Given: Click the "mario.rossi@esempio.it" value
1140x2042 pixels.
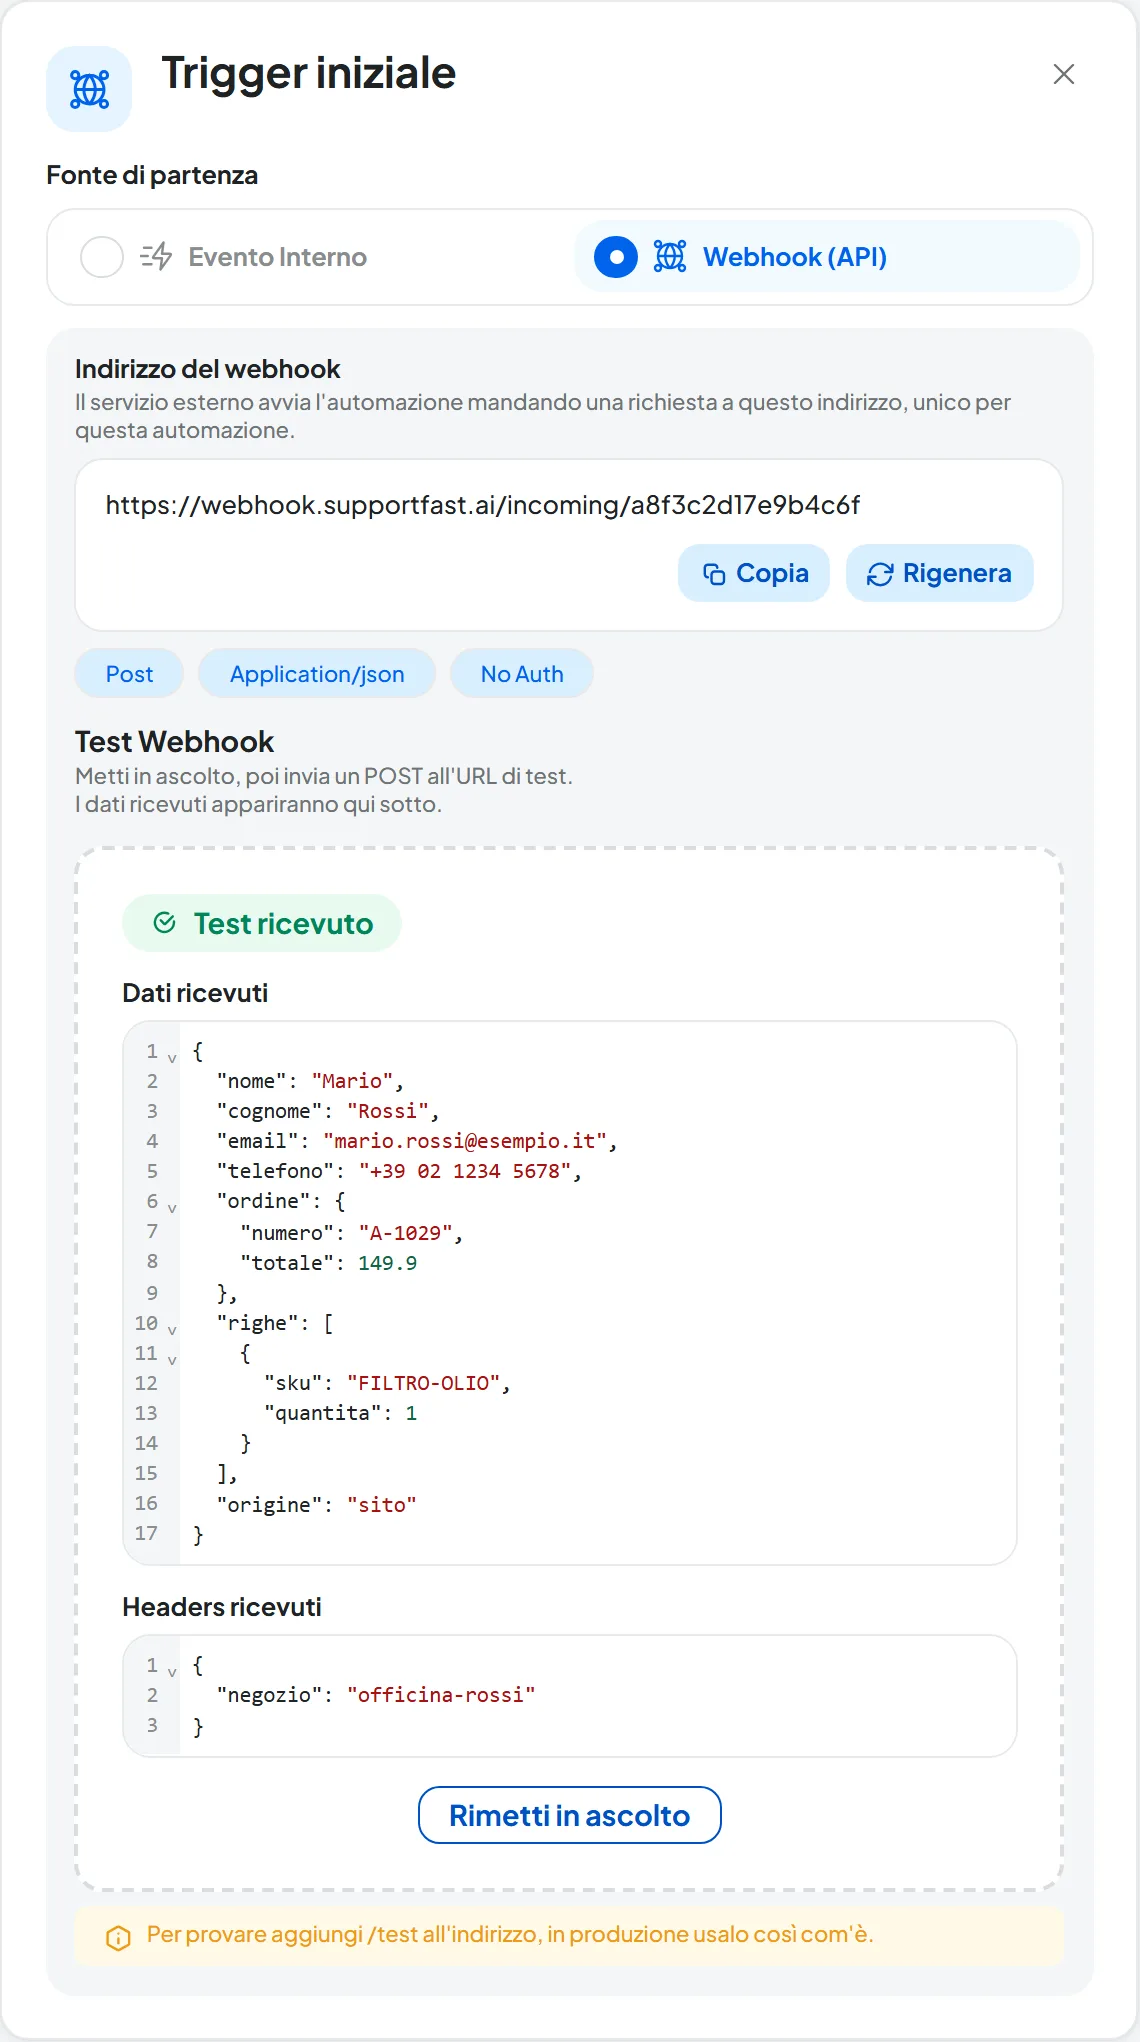Looking at the screenshot, I should click(x=465, y=1141).
